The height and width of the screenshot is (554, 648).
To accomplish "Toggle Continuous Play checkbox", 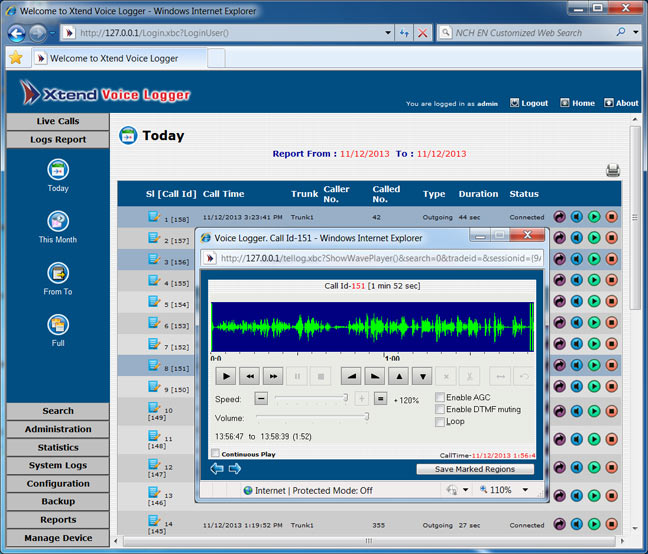I will (215, 453).
